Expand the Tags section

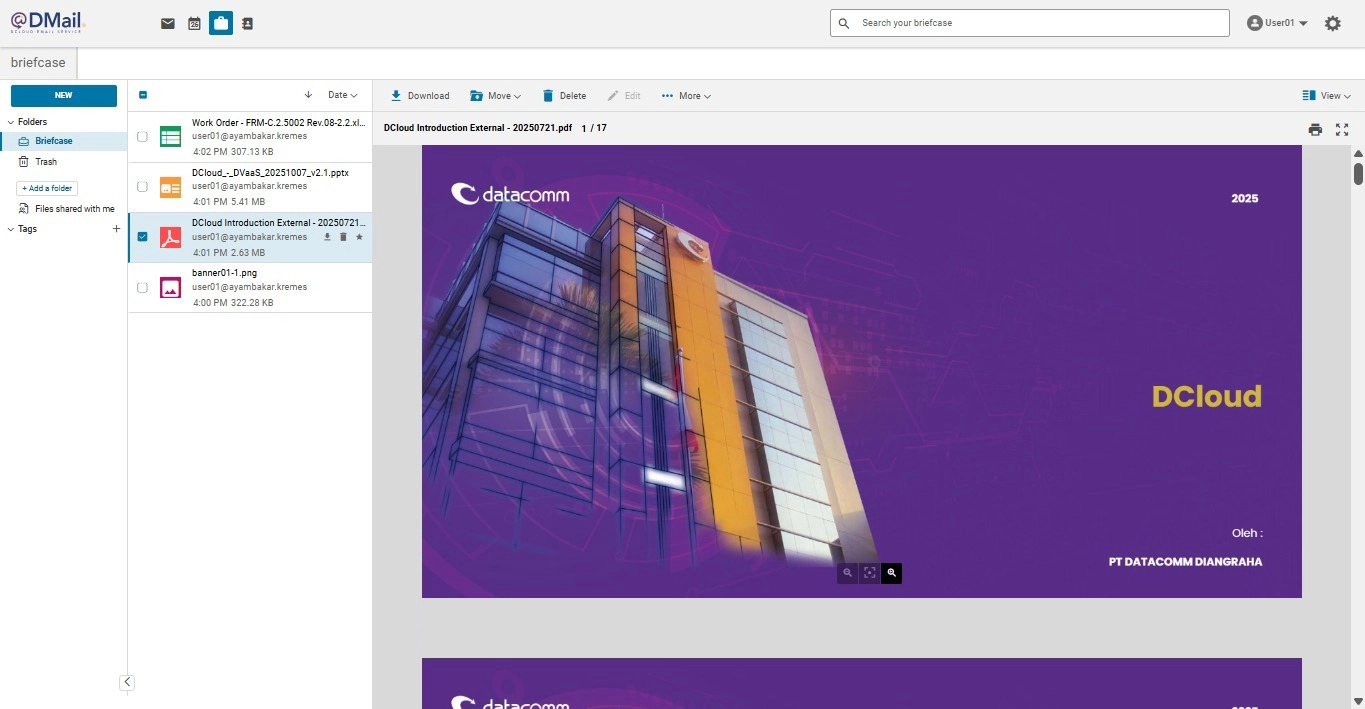pos(9,229)
